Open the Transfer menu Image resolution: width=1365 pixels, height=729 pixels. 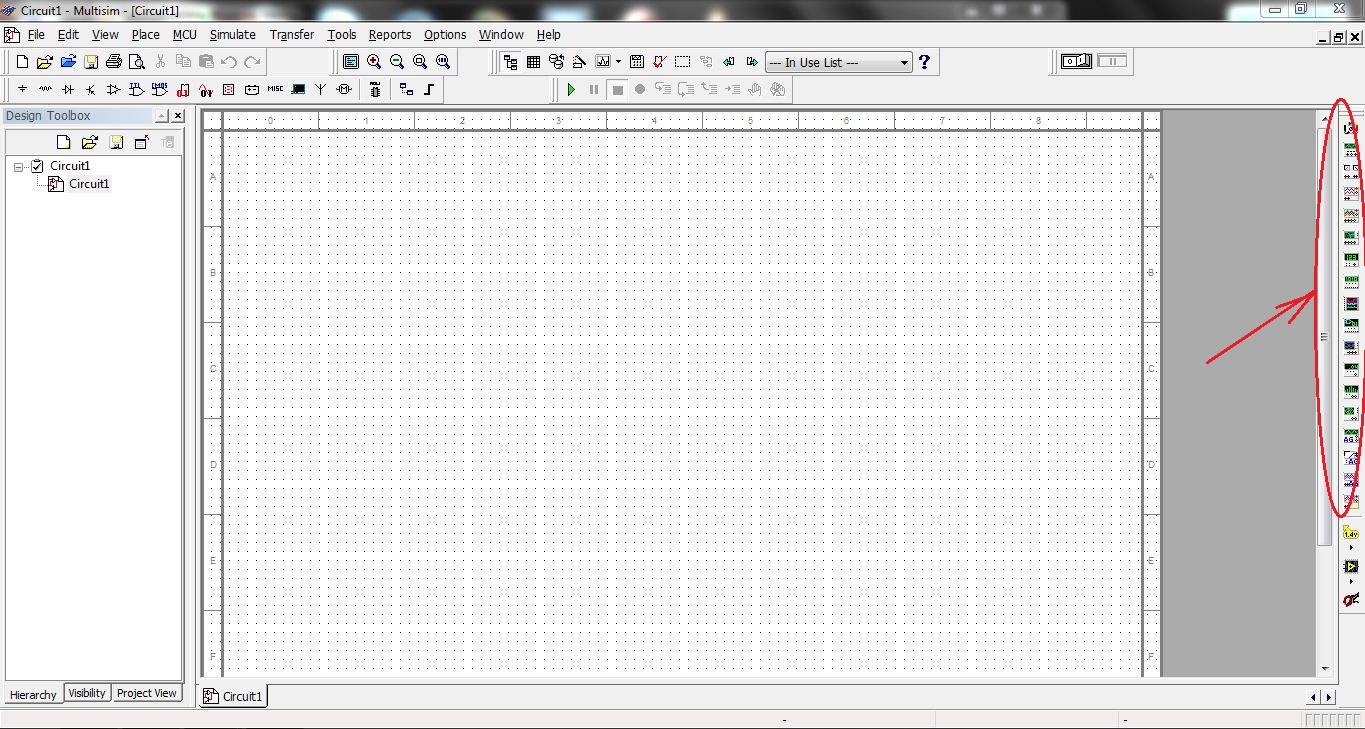point(292,34)
